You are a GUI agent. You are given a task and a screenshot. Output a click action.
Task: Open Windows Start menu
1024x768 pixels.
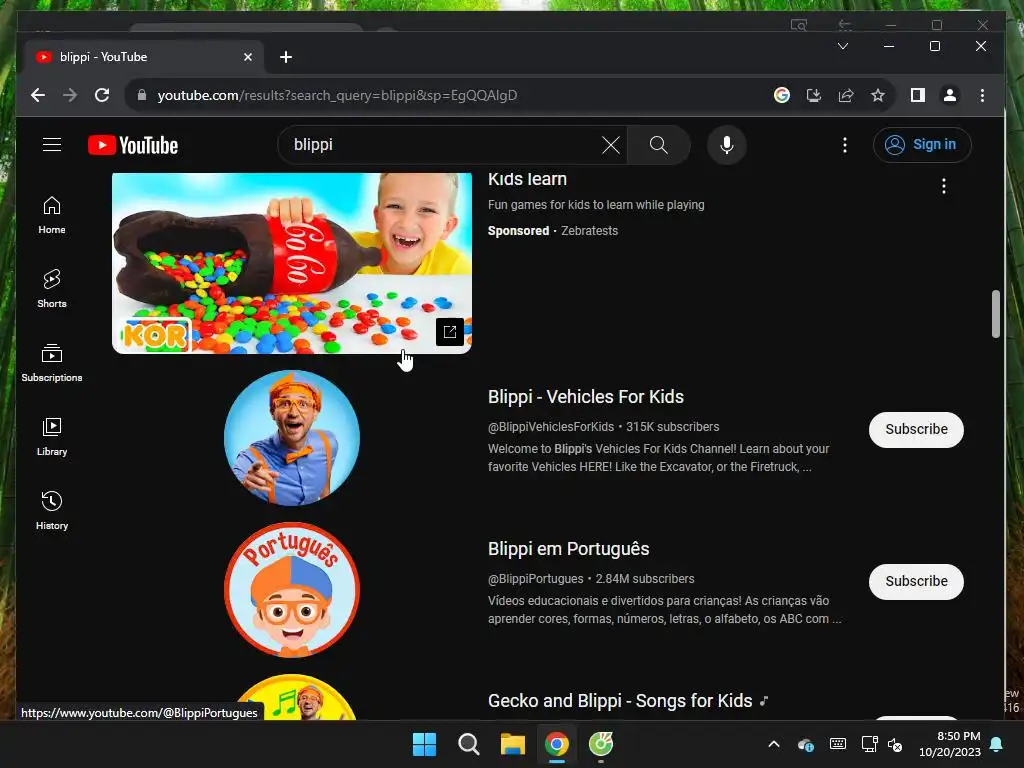(x=424, y=744)
